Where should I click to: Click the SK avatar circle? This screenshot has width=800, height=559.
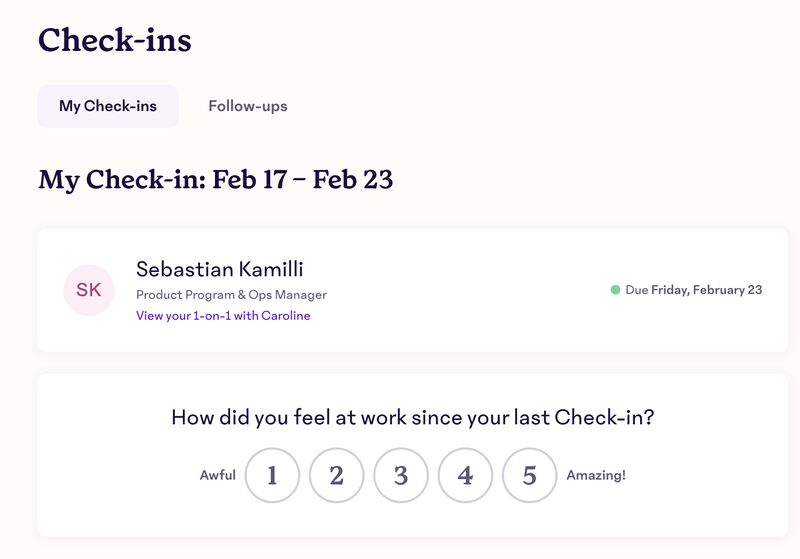pos(89,290)
